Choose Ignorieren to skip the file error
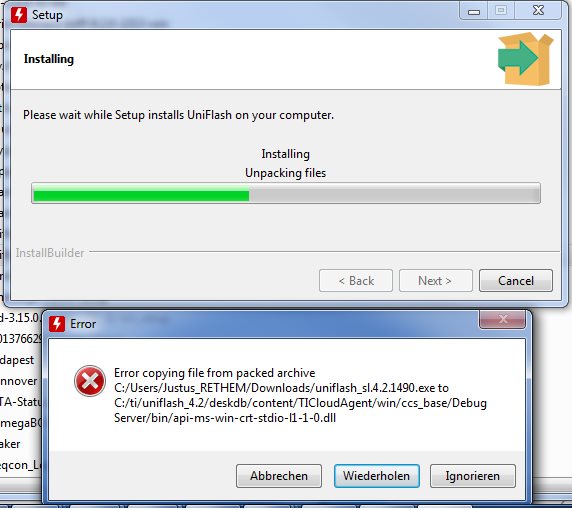572x510 pixels. (x=472, y=476)
